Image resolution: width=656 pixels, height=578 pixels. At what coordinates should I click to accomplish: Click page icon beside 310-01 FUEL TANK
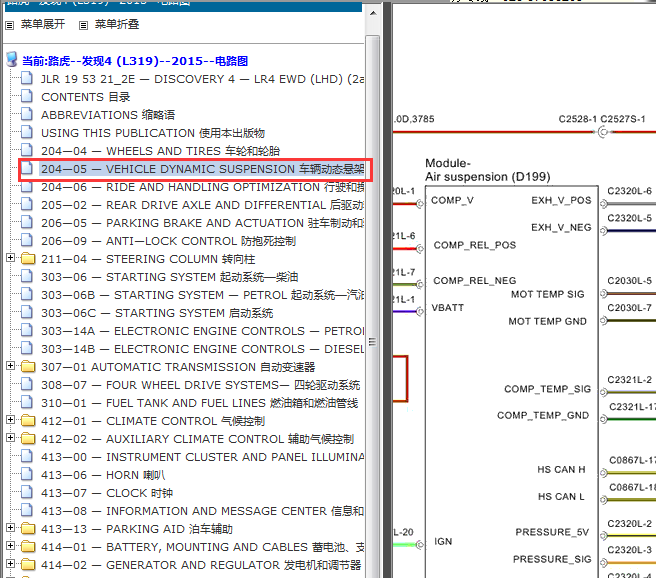click(x=27, y=402)
